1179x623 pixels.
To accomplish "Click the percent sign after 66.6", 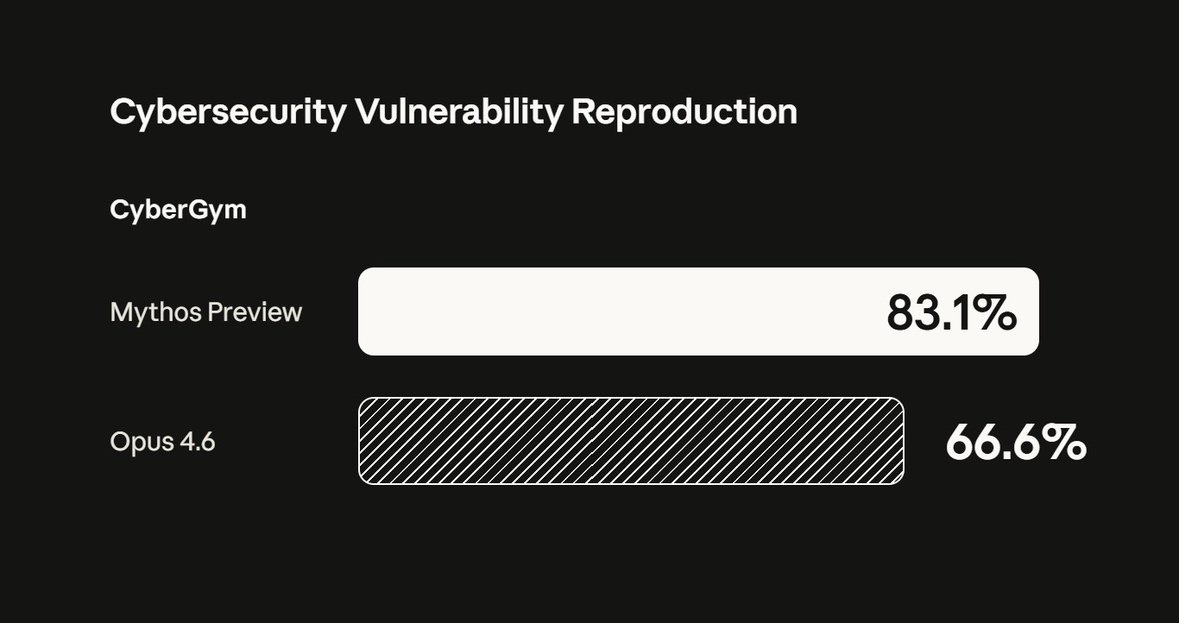I will [x=1066, y=443].
